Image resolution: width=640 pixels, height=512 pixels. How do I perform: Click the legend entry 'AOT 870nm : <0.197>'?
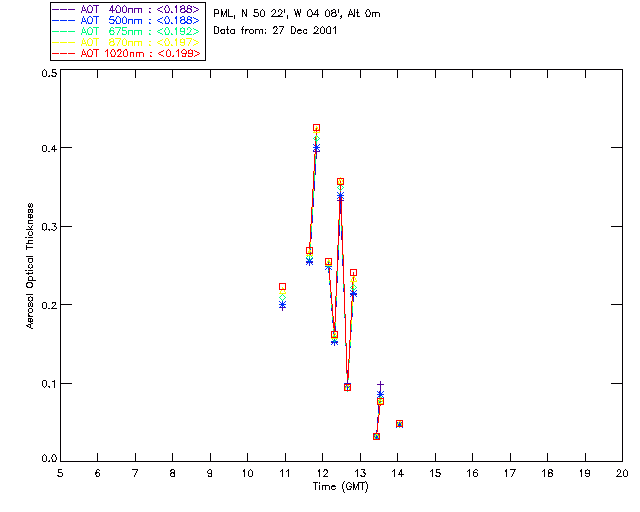[126, 42]
